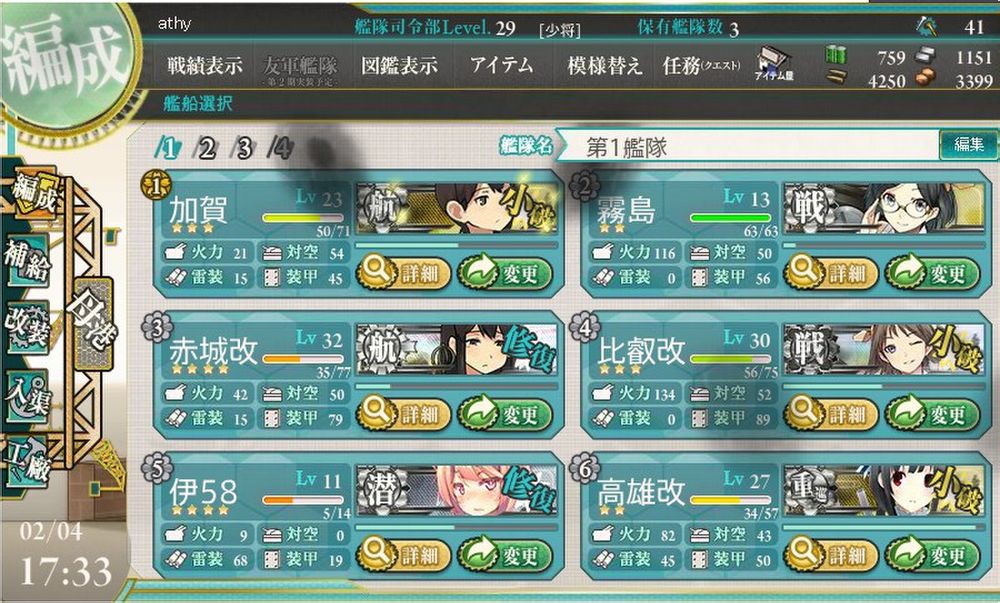Image resolution: width=1000 pixels, height=603 pixels.
Task: Click 変更 button for 霧島
Action: pos(932,273)
